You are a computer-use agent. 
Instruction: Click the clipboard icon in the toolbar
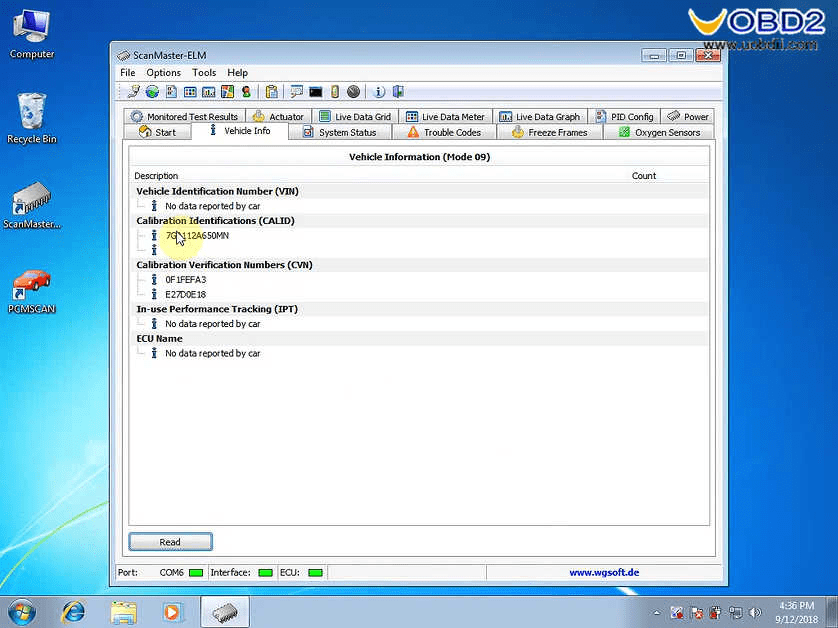(271, 91)
